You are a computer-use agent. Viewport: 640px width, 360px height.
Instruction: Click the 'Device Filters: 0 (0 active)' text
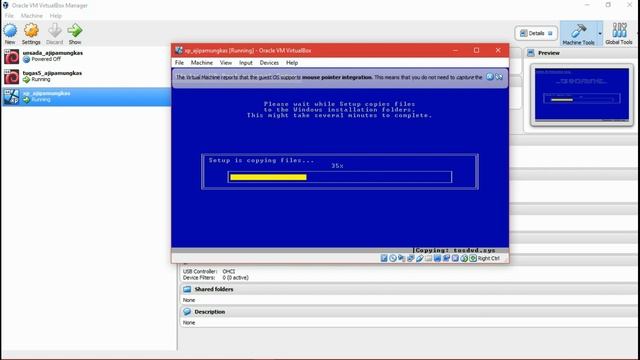[x=216, y=278]
